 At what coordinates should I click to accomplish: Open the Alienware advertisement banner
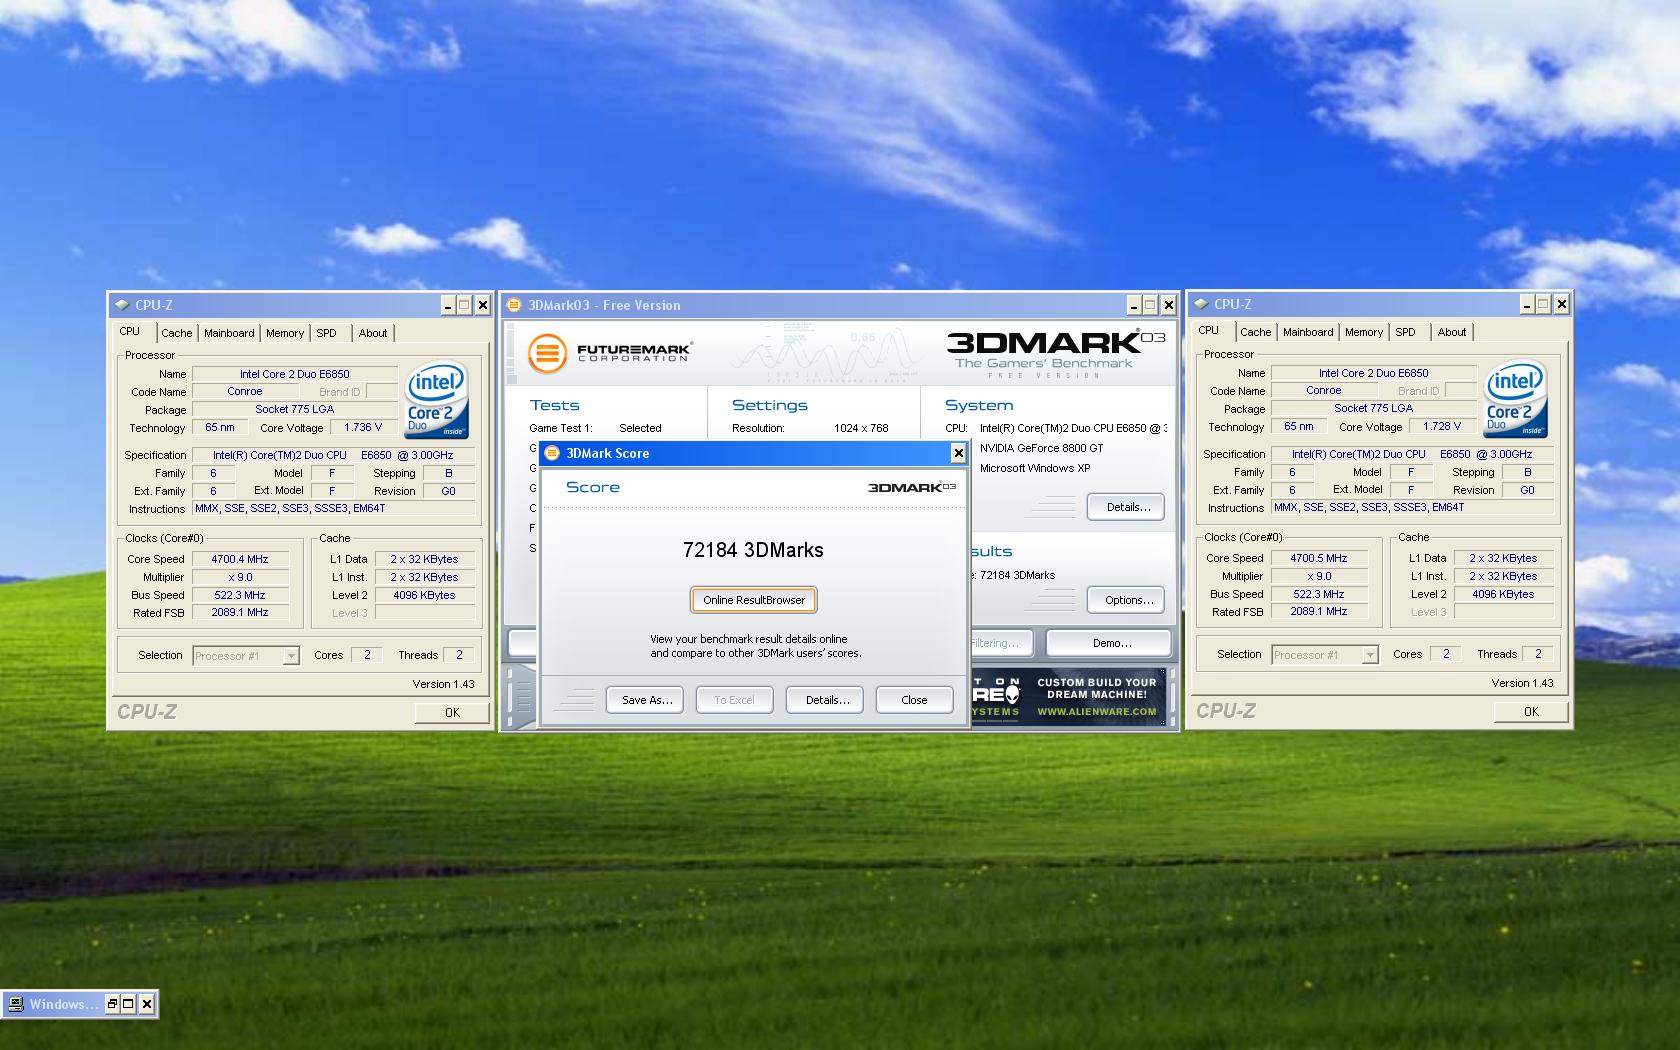tap(1068, 696)
